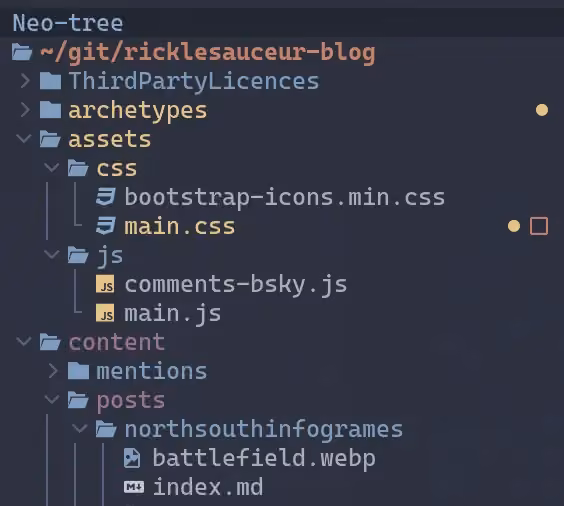Open the battlefield.webp file
The height and width of the screenshot is (506, 564).
coord(264,458)
